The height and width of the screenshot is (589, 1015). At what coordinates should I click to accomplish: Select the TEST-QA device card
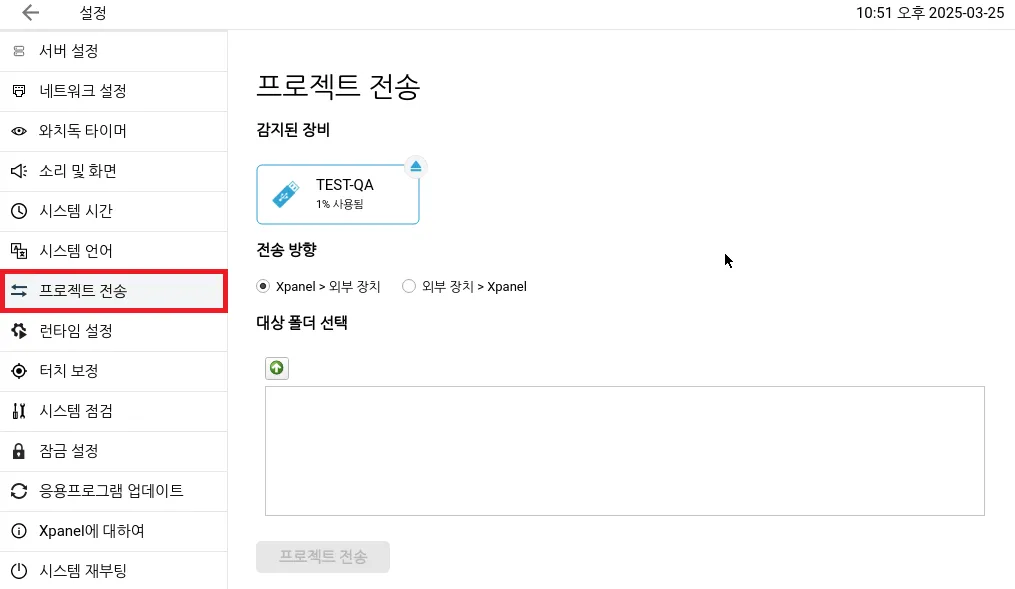tap(338, 195)
